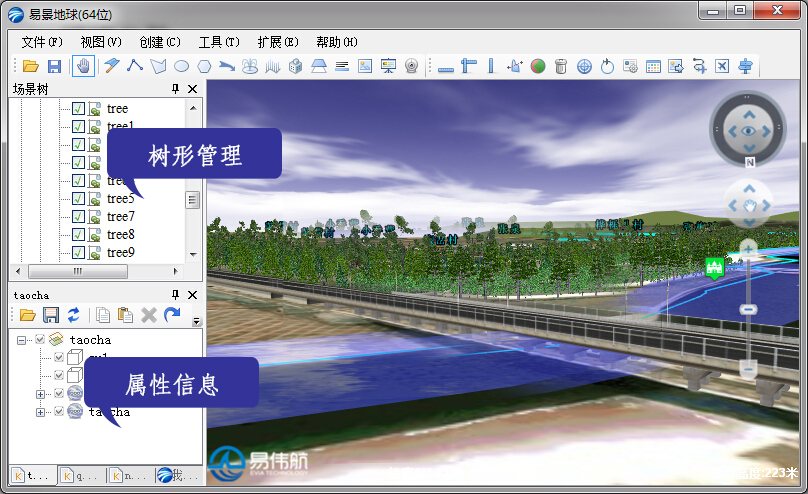Toggle the tree1 layer checkbox
Viewport: 808px width, 494px height.
pyautogui.click(x=78, y=127)
